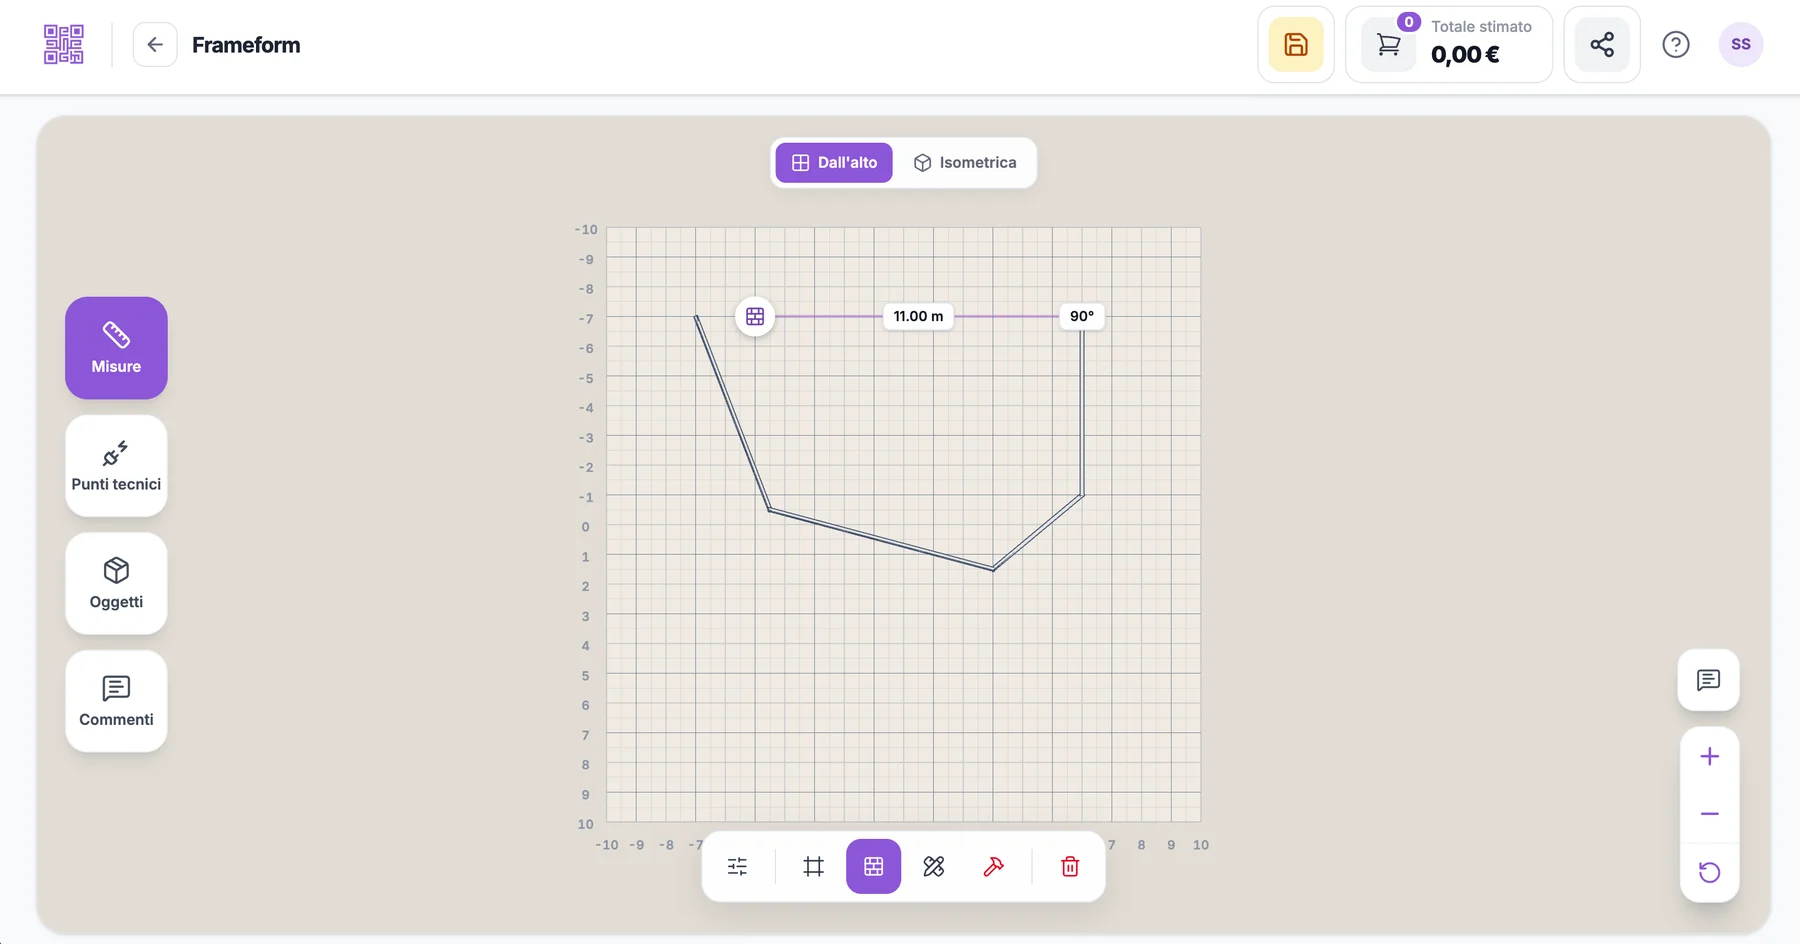Open settings sliders in bottom toolbar
This screenshot has height=944, width=1800.
(x=737, y=866)
